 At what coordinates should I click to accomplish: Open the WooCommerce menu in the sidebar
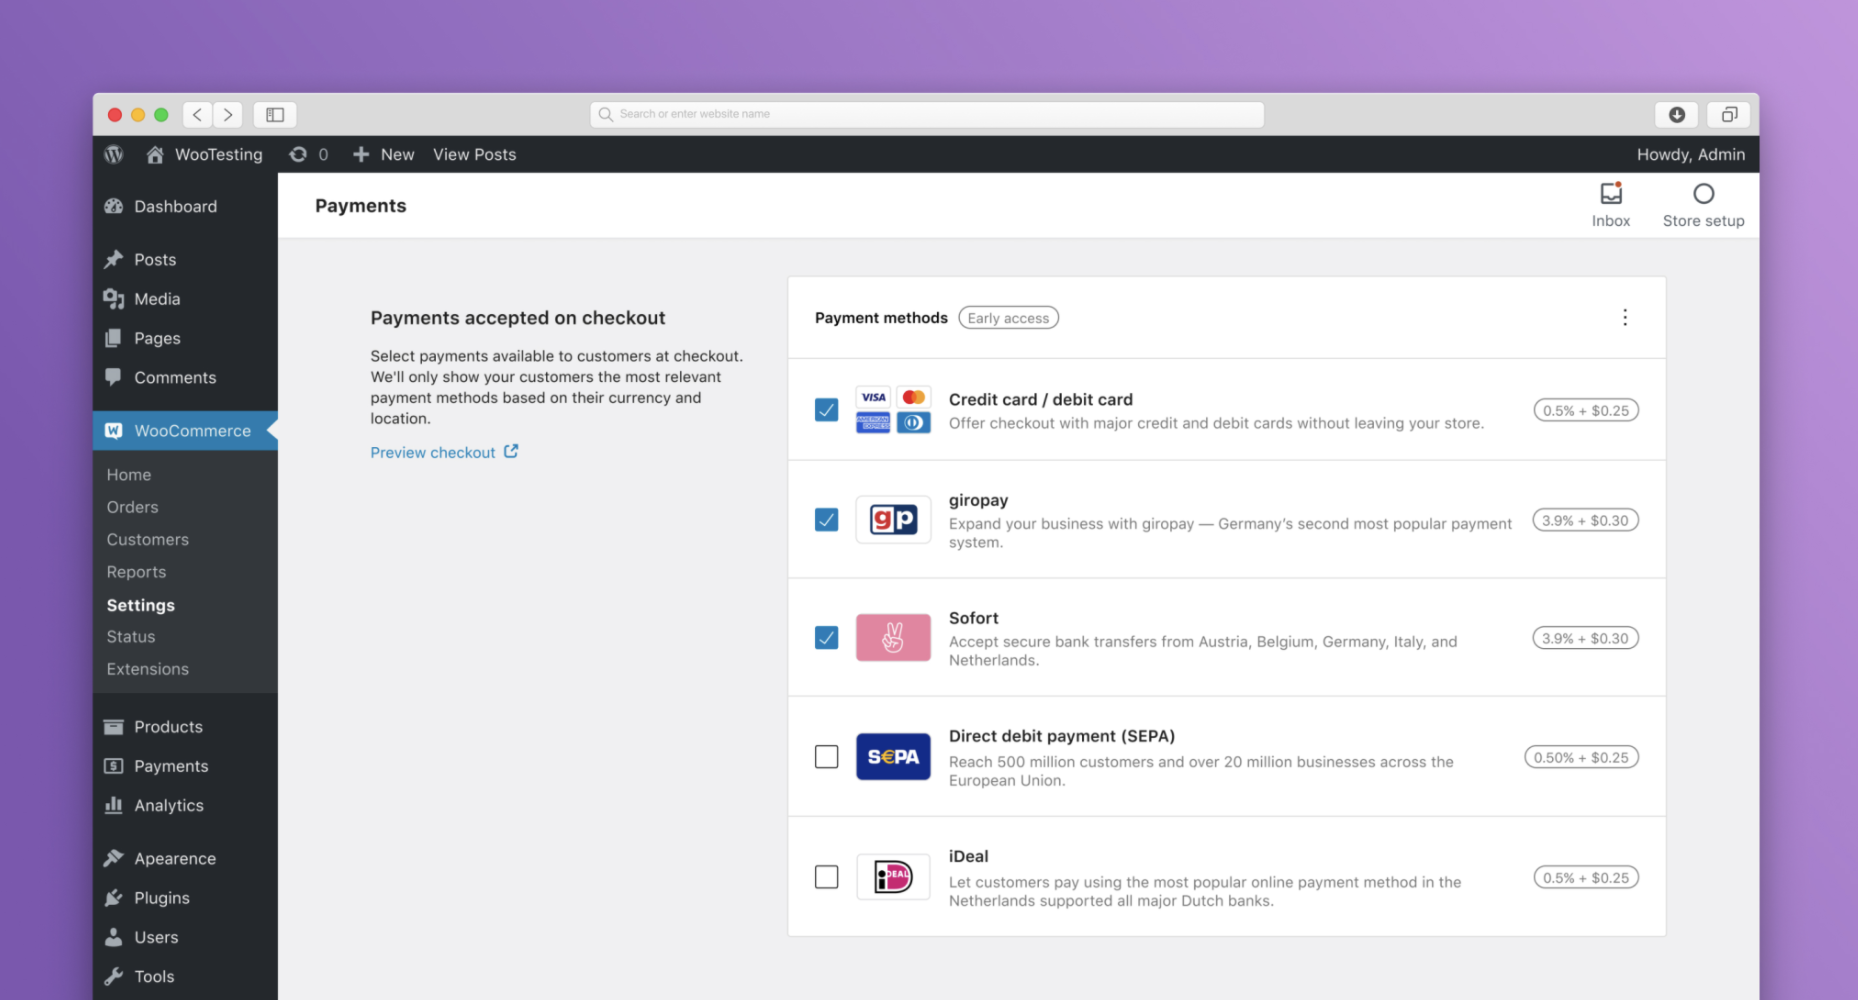(191, 430)
